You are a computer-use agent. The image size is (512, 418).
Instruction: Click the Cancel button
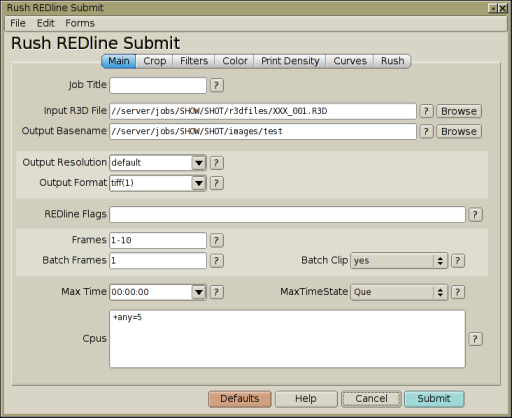(371, 399)
